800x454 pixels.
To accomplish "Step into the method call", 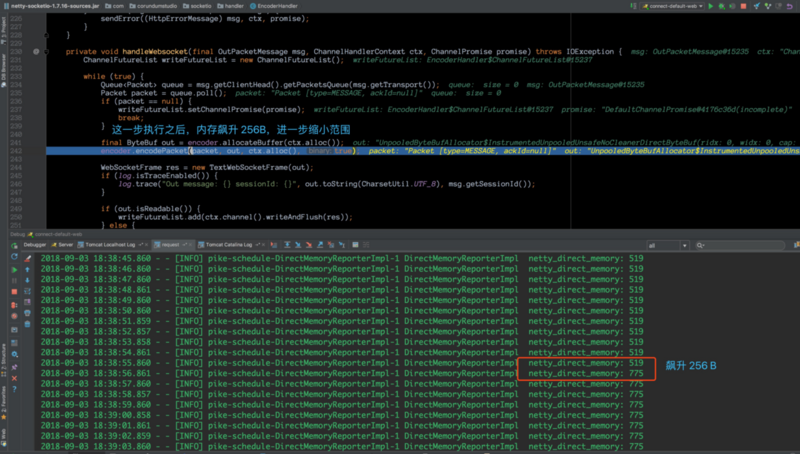I will pyautogui.click(x=298, y=245).
